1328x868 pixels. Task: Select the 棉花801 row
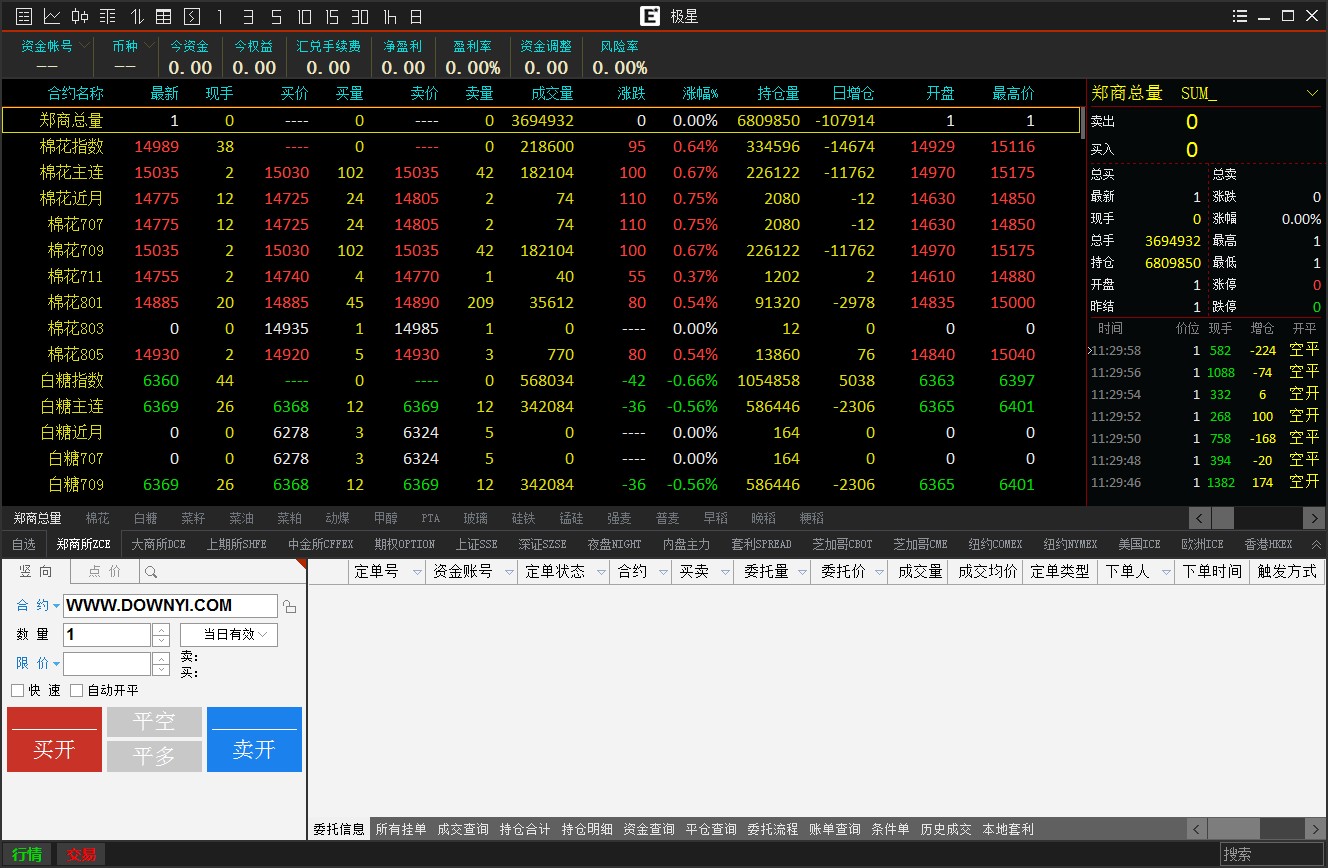540,302
